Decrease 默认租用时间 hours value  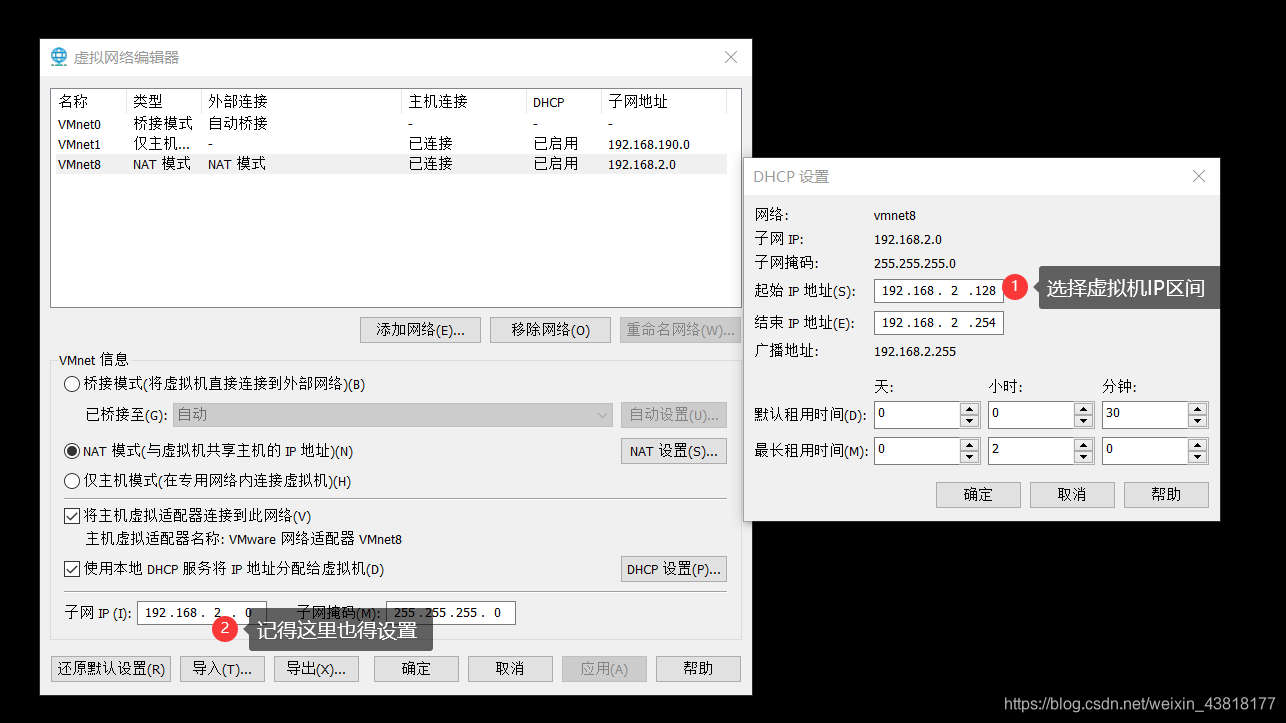[1083, 421]
